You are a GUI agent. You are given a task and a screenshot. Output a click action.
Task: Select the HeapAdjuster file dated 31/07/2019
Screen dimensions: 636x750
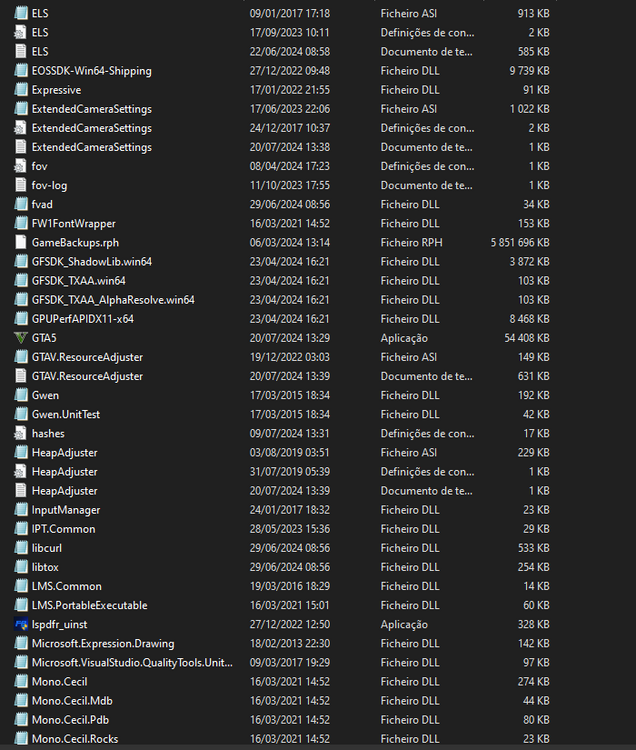64,471
